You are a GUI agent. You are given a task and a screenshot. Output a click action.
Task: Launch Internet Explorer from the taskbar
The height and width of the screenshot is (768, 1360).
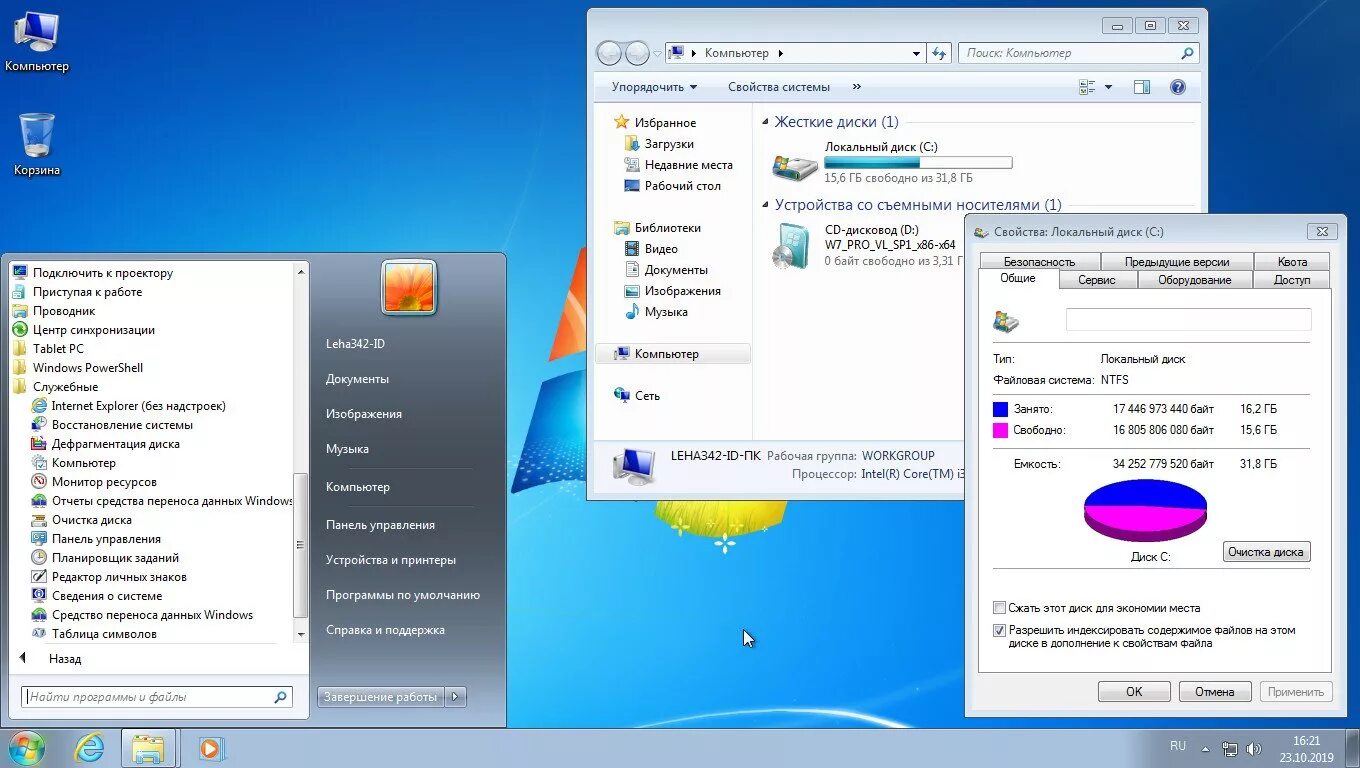coord(89,748)
